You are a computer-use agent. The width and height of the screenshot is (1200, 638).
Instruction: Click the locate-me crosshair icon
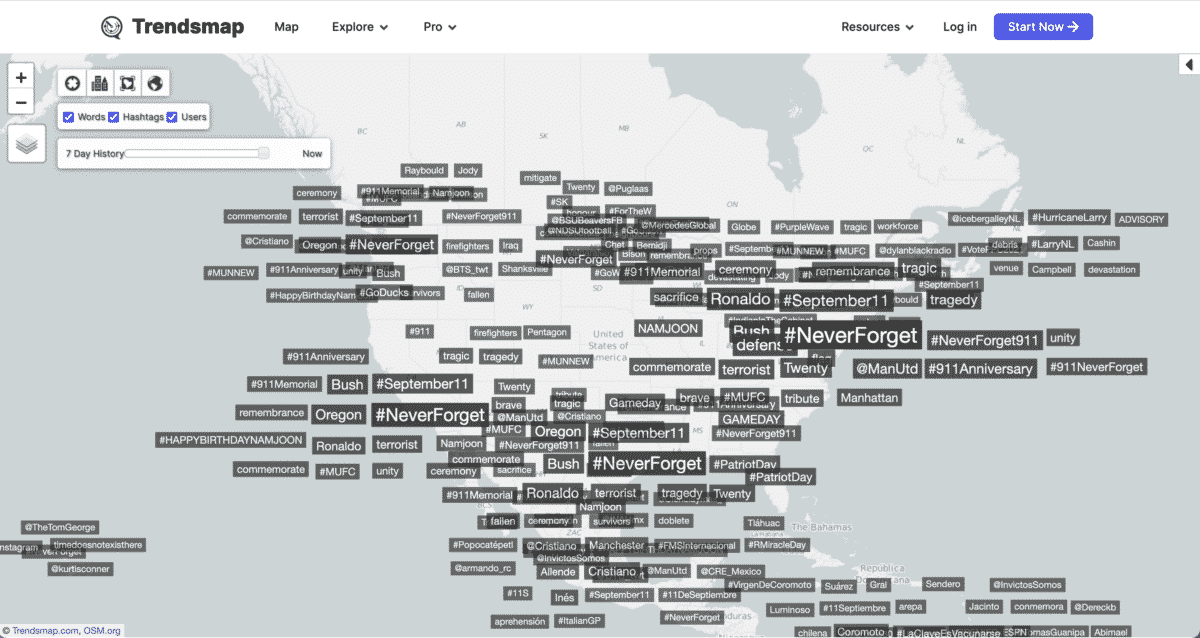(x=72, y=83)
